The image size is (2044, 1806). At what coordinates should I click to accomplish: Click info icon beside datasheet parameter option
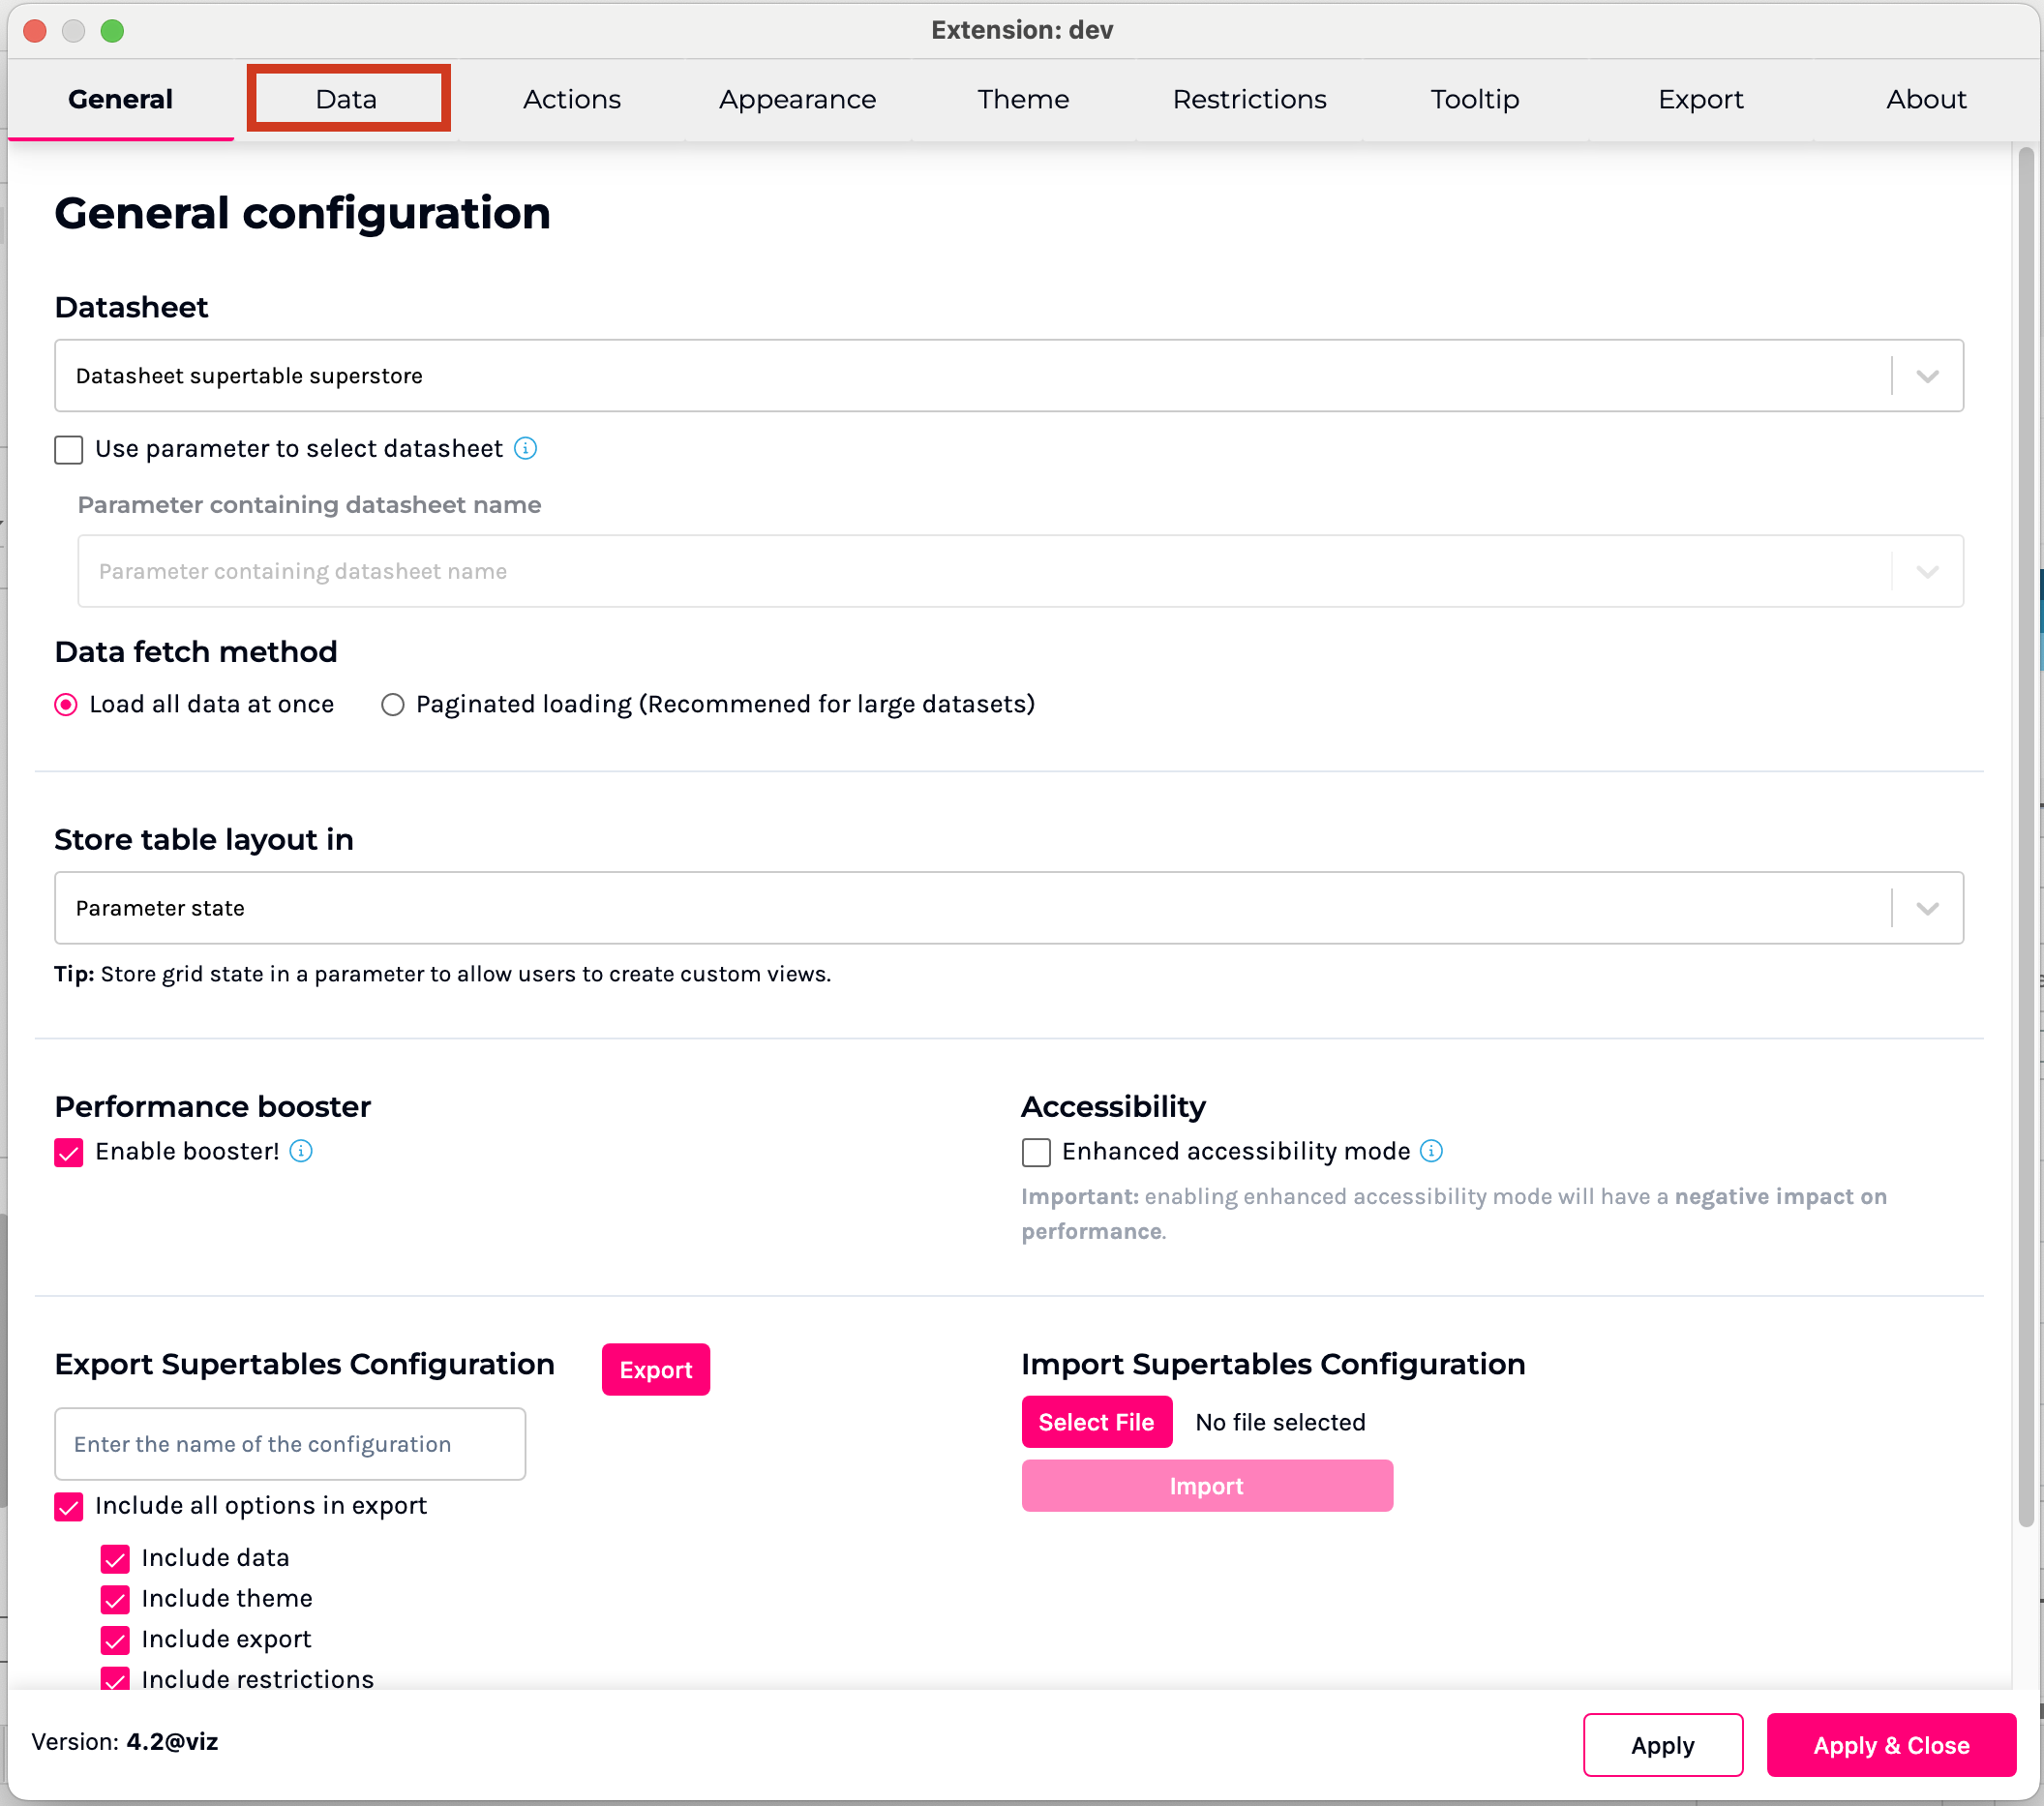(x=525, y=448)
